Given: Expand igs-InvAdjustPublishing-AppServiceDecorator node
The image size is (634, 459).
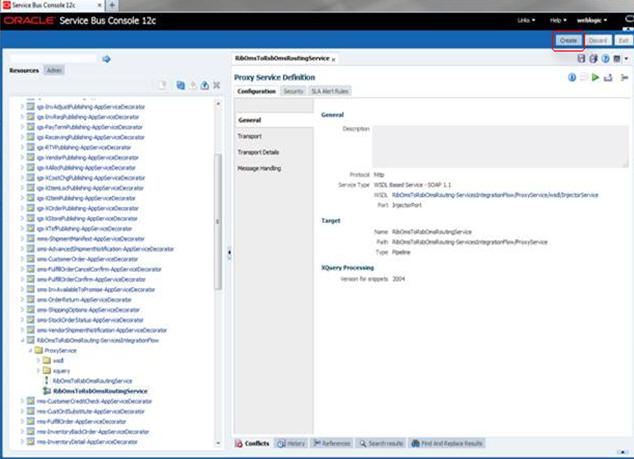Looking at the screenshot, I should (x=22, y=107).
